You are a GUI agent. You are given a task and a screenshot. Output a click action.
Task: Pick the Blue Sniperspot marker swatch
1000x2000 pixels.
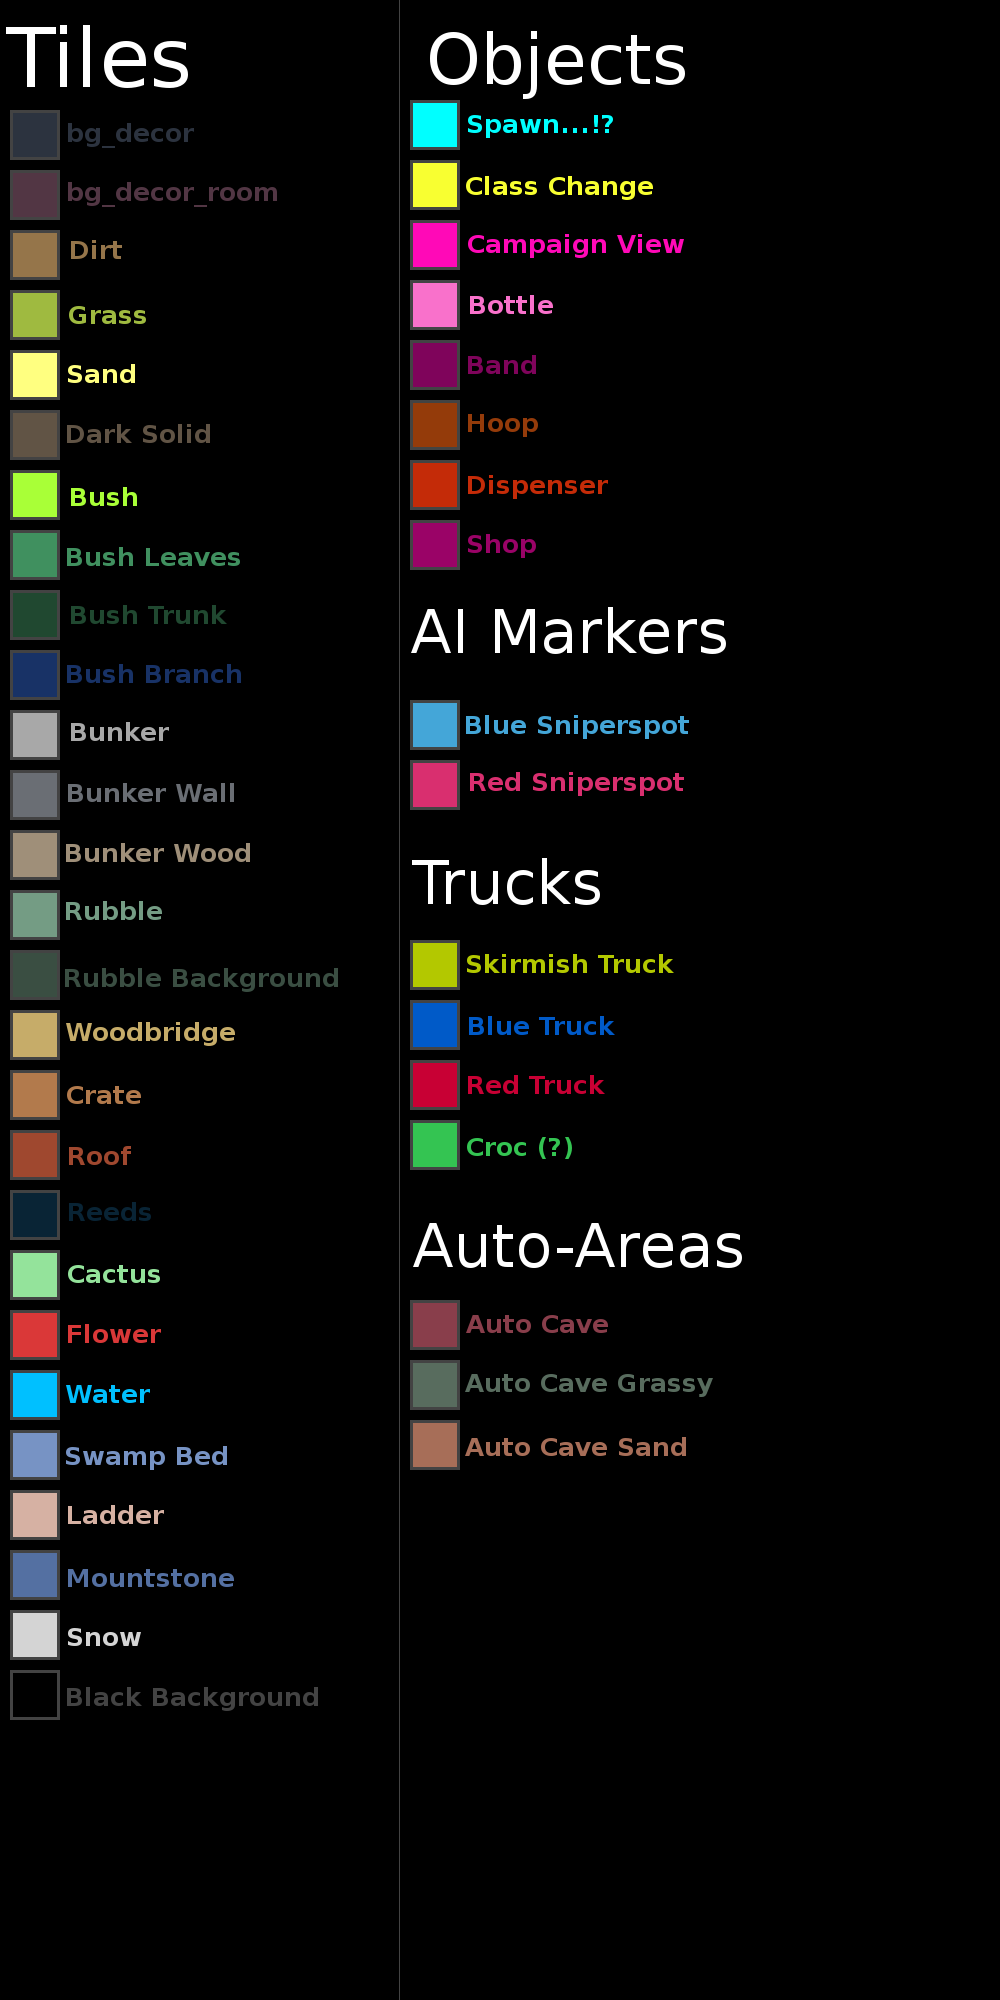[435, 725]
